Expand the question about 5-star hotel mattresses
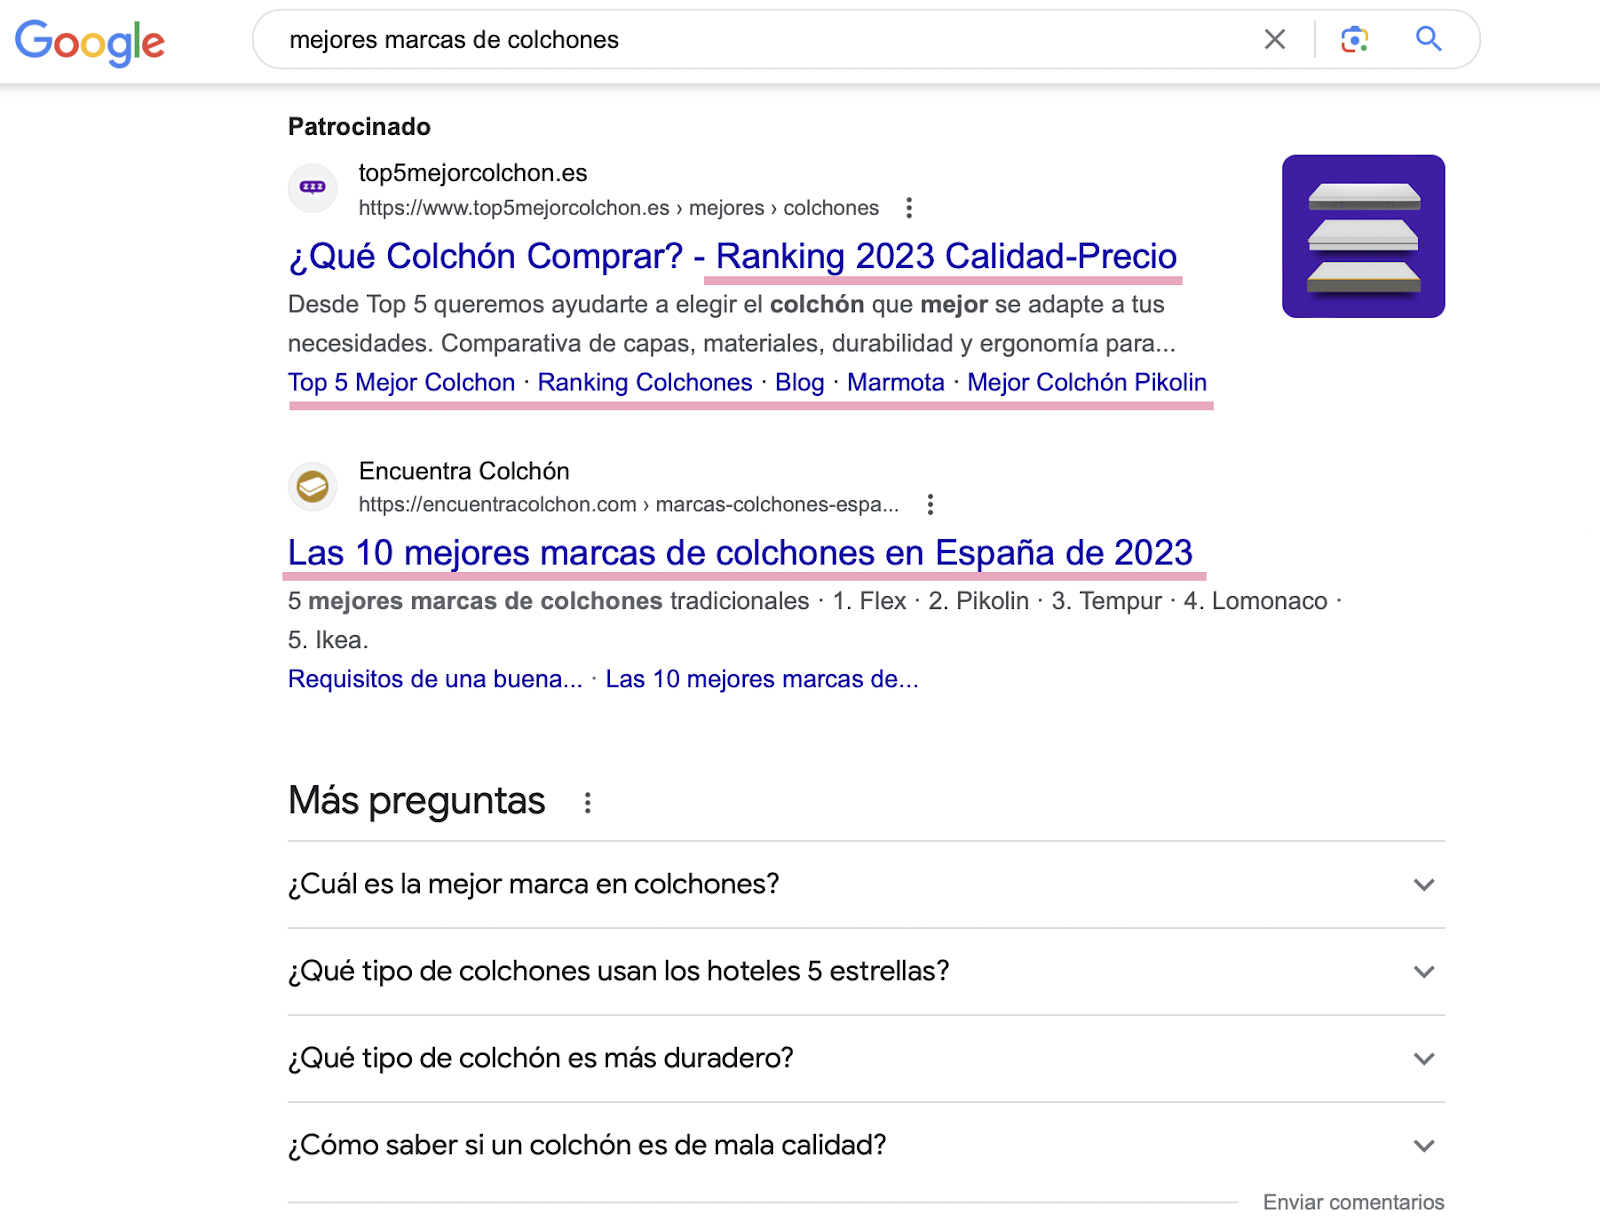Viewport: 1600px width, 1230px height. pyautogui.click(x=1425, y=972)
